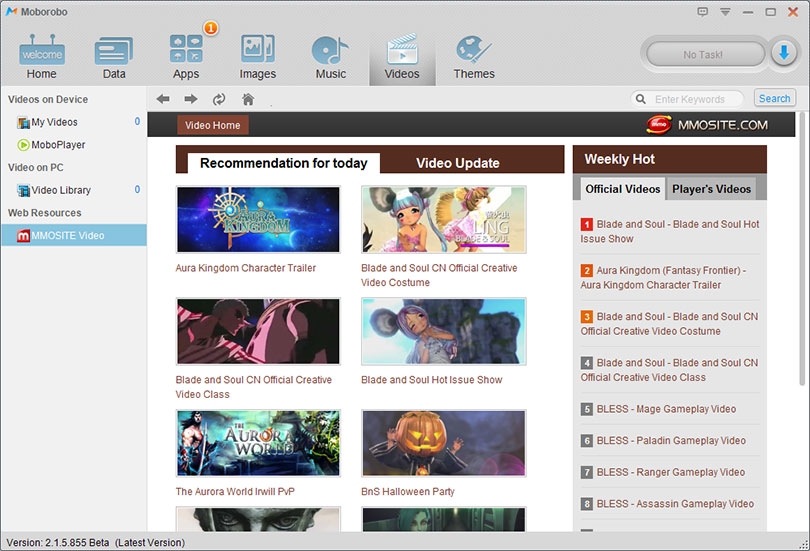Open the Creative Video Class thumbnail
Image resolution: width=810 pixels, height=551 pixels.
(258, 331)
